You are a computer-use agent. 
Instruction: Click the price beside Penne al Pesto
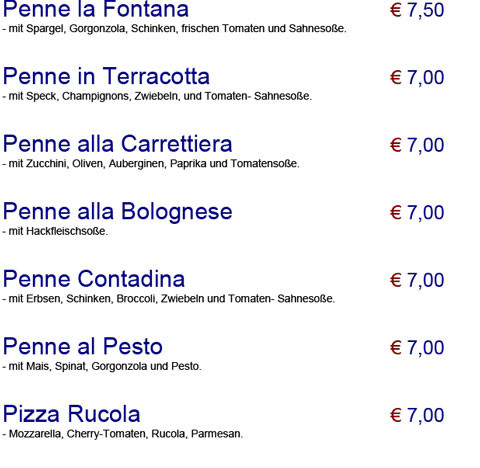pos(417,348)
